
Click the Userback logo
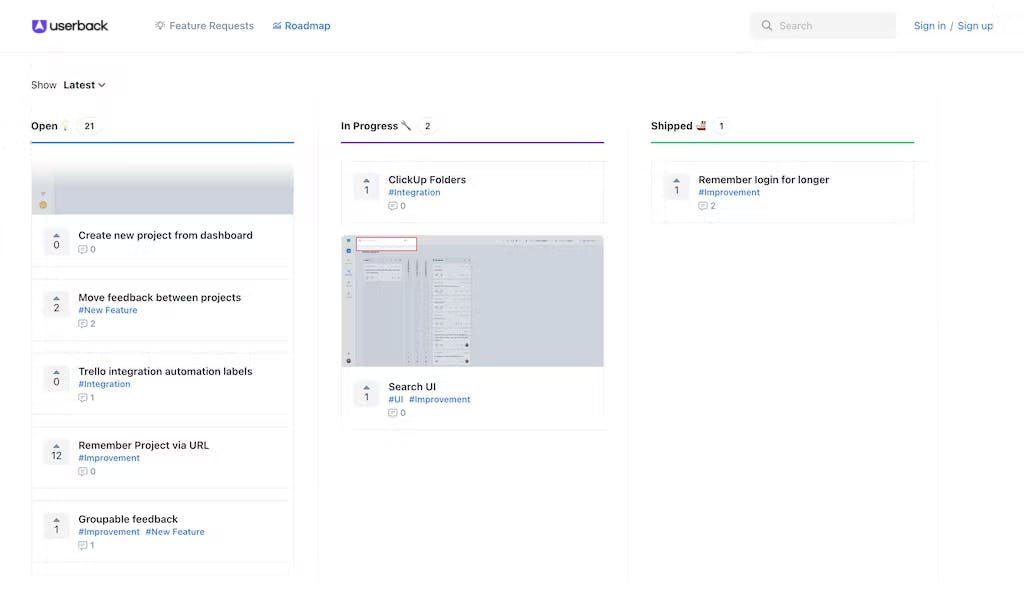70,26
